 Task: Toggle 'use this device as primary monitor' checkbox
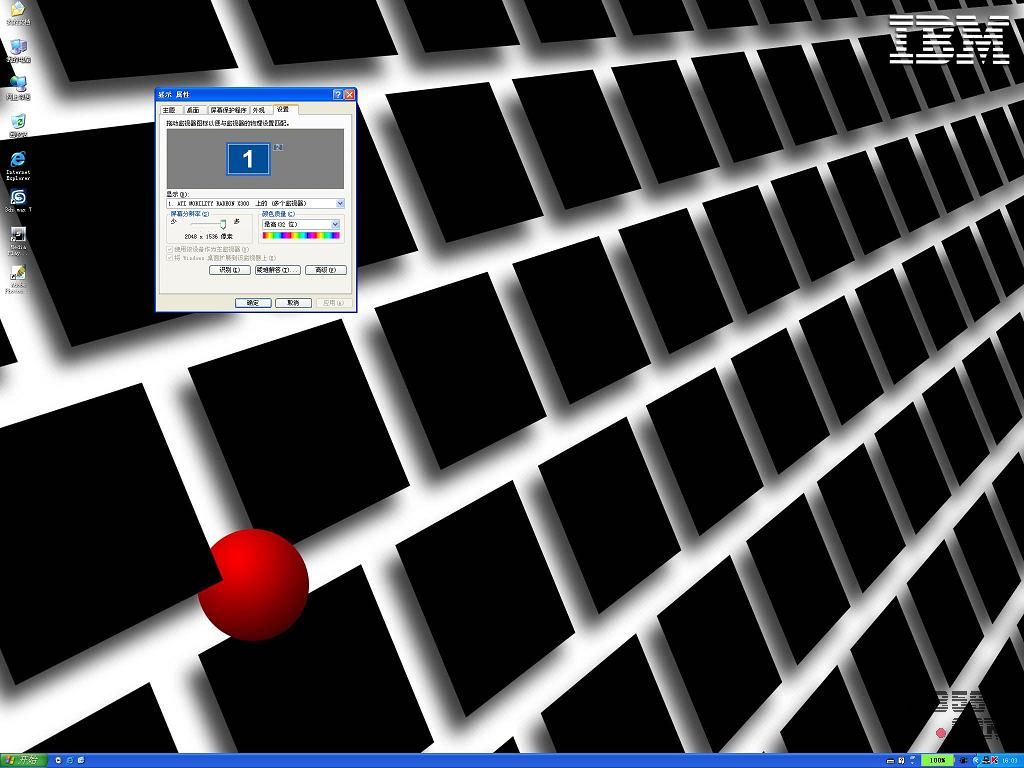[x=170, y=249]
